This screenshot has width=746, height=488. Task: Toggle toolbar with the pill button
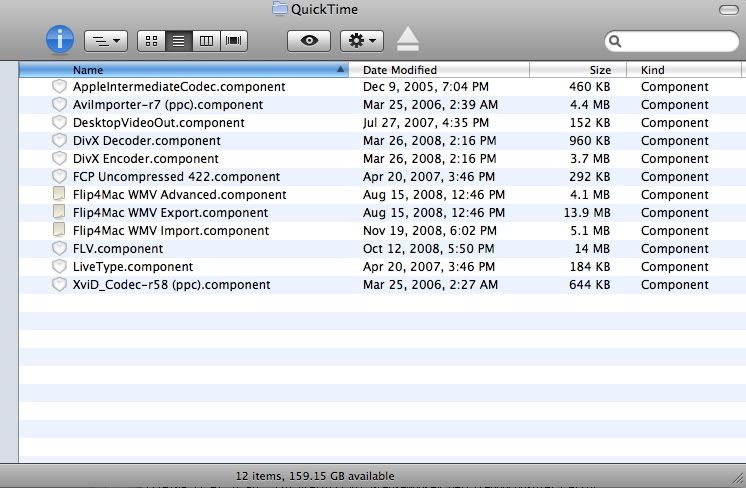pos(728,10)
